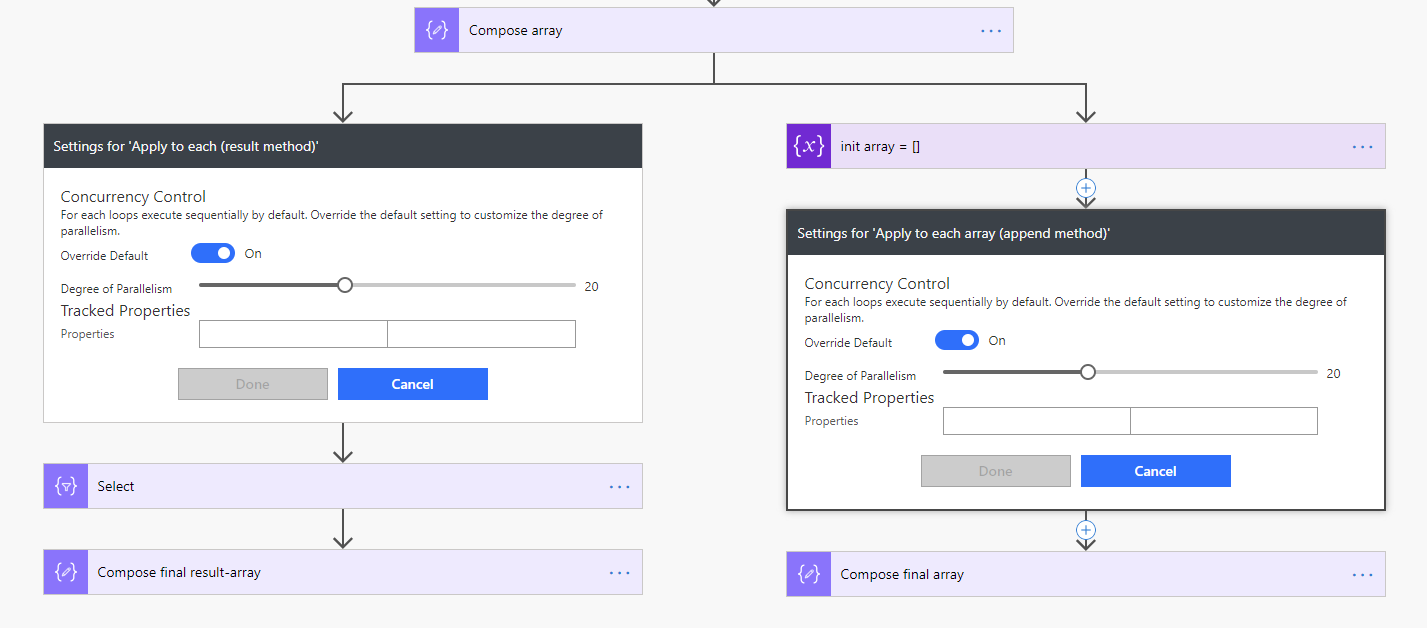Open the Select action ellipsis menu
The image size is (1427, 628).
tap(619, 486)
